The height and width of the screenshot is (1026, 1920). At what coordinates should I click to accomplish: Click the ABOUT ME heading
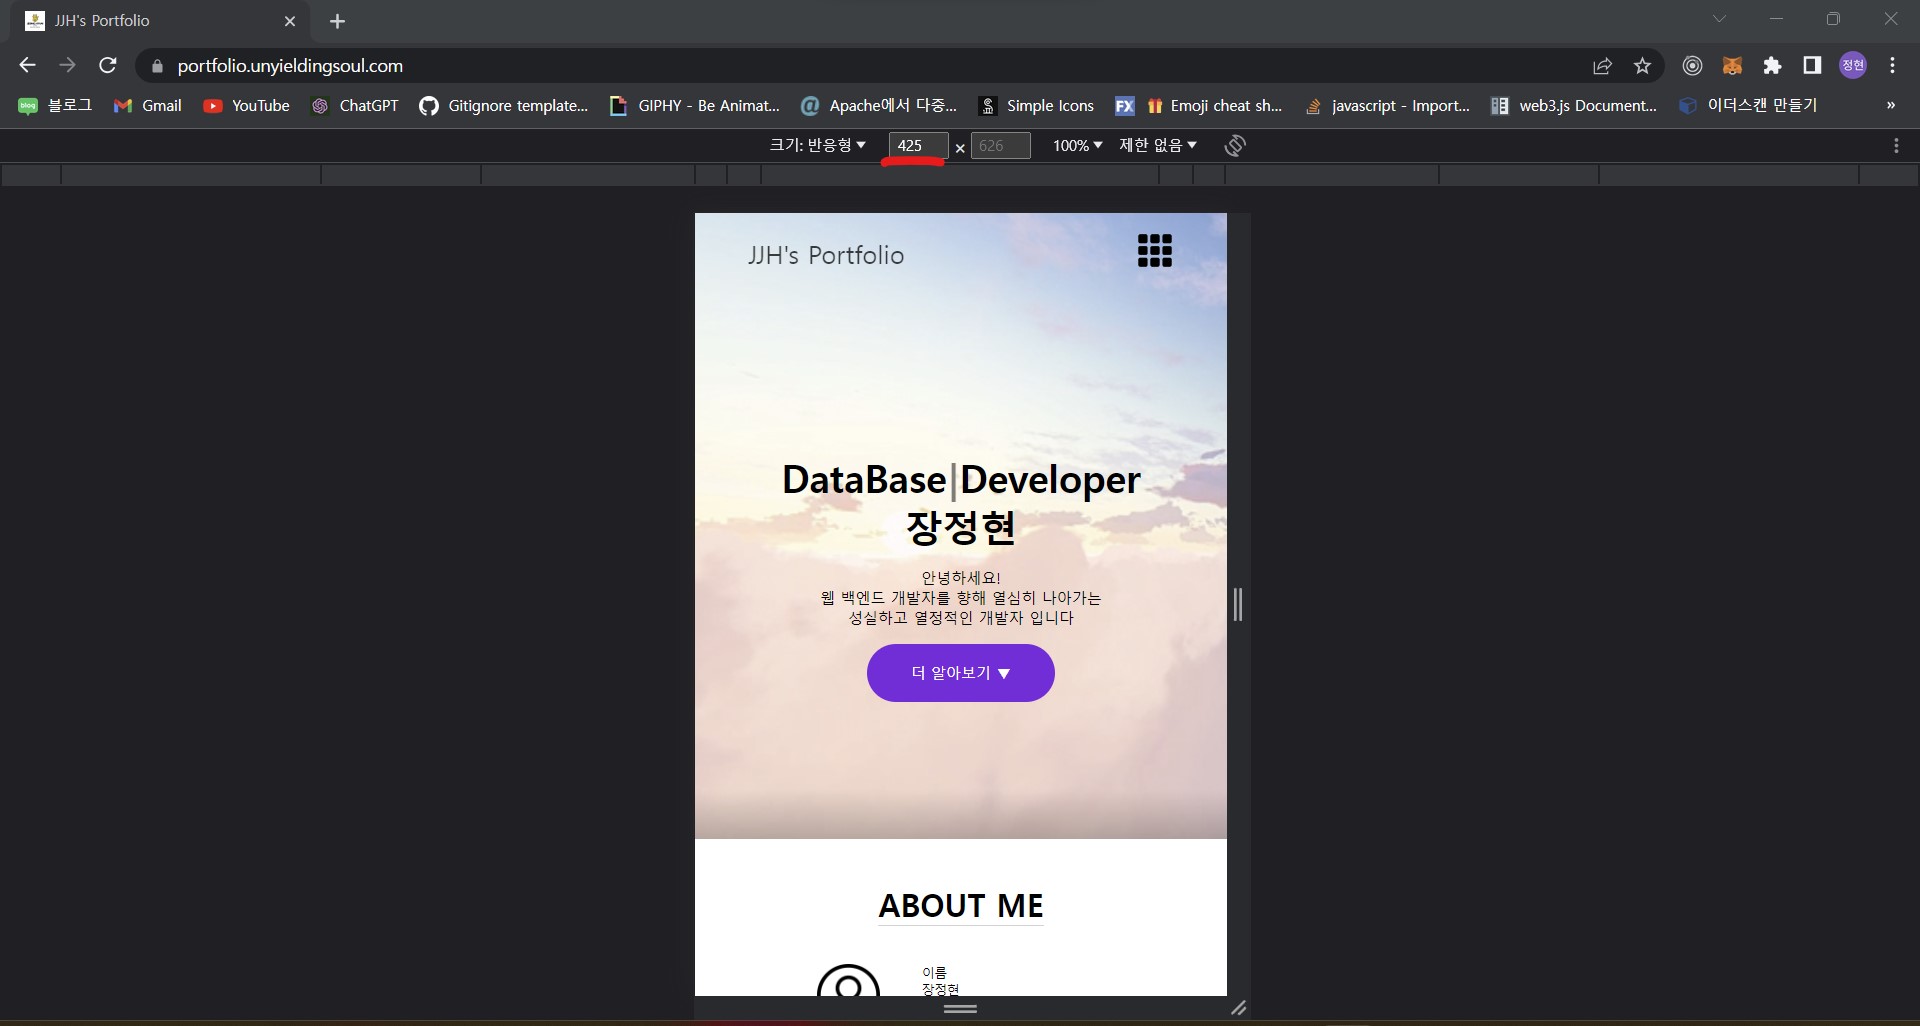pyautogui.click(x=961, y=906)
